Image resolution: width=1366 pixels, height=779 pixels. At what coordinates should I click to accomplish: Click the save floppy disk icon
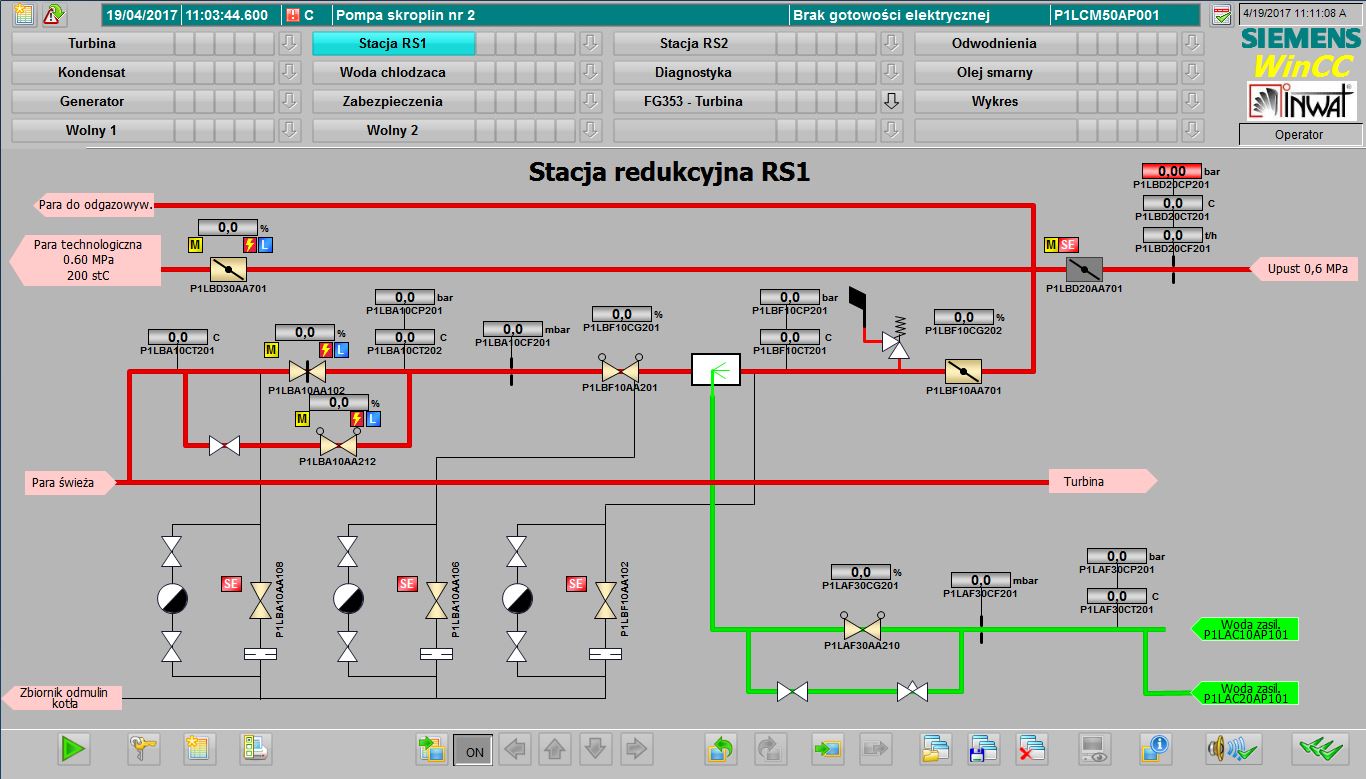(983, 747)
